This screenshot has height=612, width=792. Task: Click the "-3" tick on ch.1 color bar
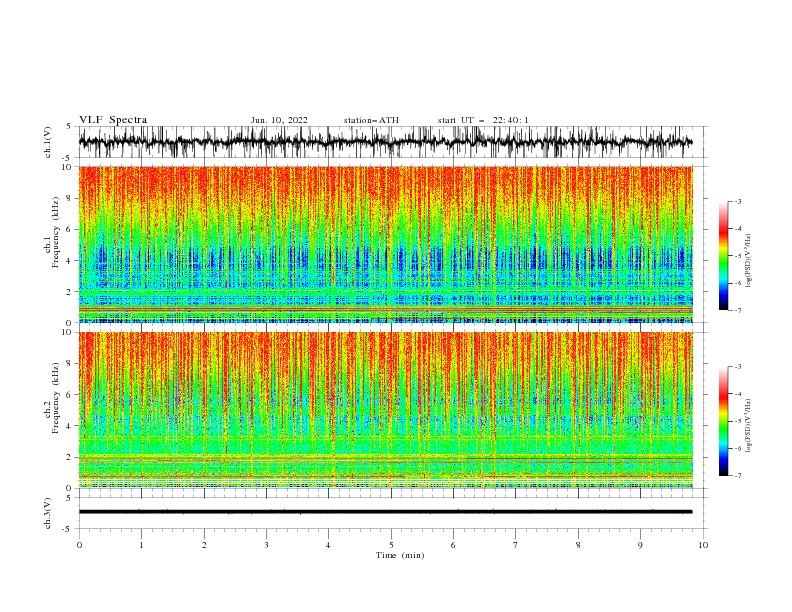point(737,201)
